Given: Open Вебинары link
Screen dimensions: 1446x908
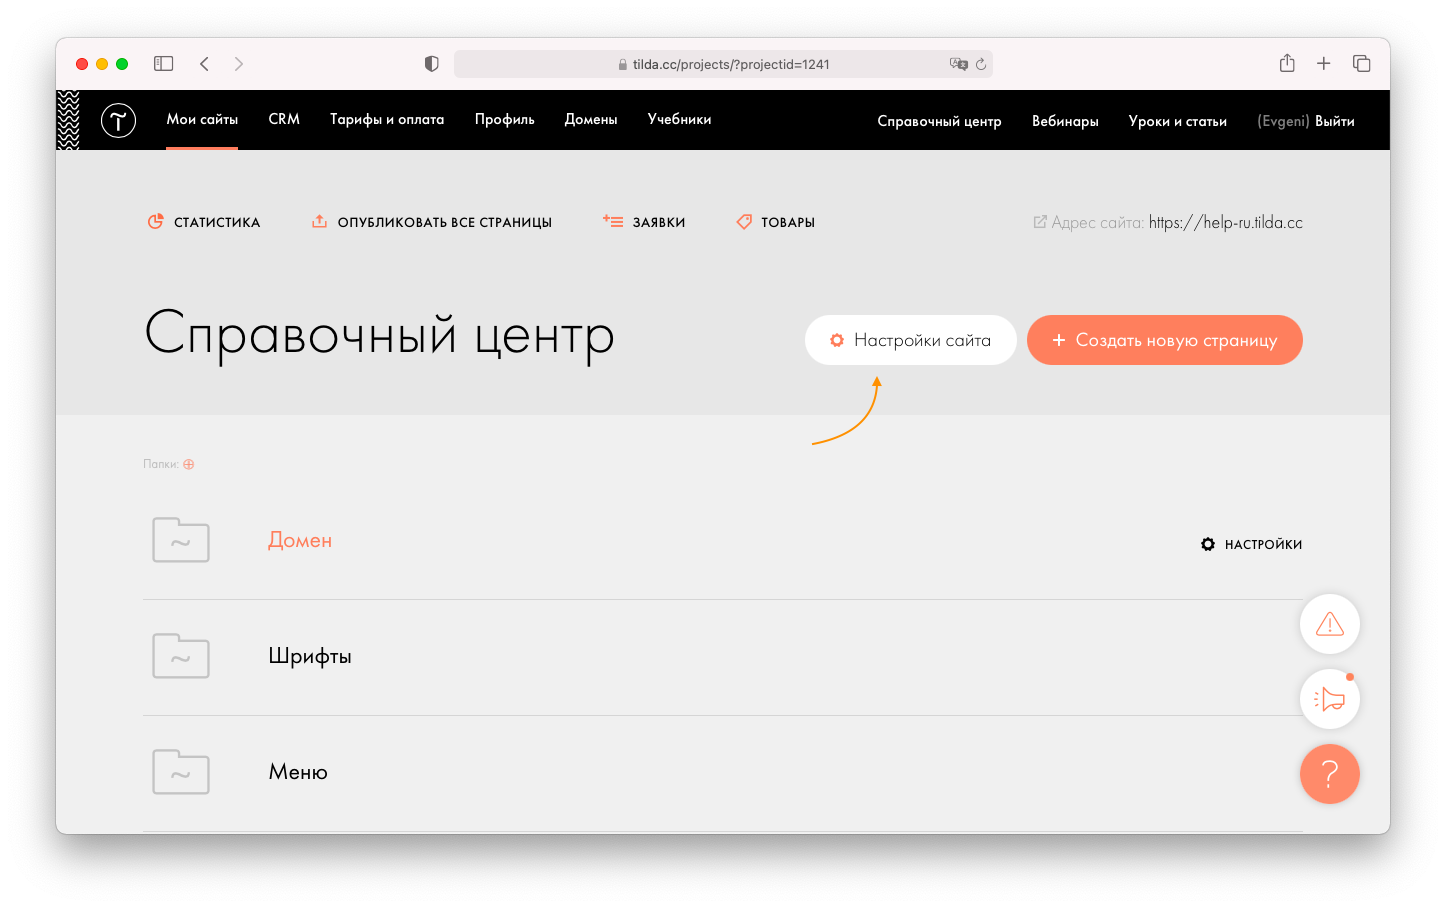Looking at the screenshot, I should pyautogui.click(x=1065, y=121).
